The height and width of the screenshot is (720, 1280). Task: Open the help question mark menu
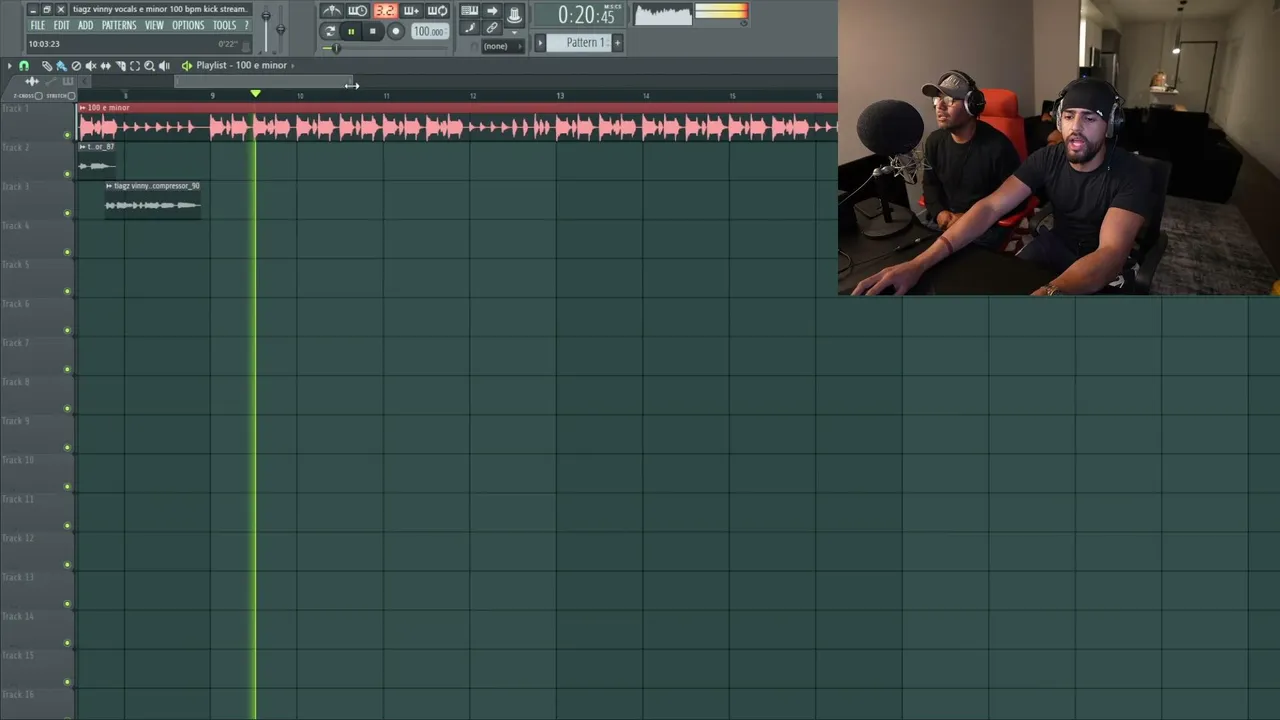tap(246, 26)
